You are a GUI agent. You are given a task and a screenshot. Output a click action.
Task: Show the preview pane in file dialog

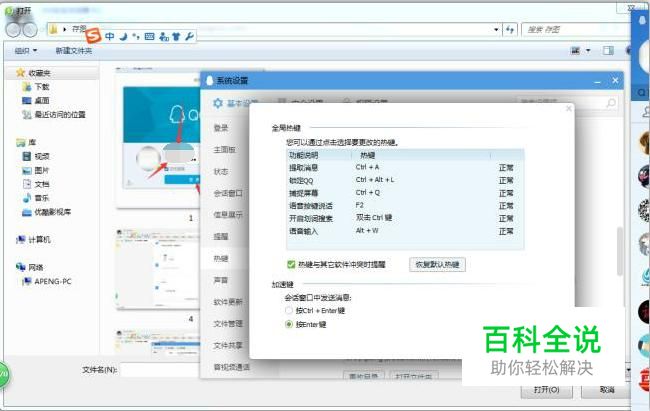608,51
